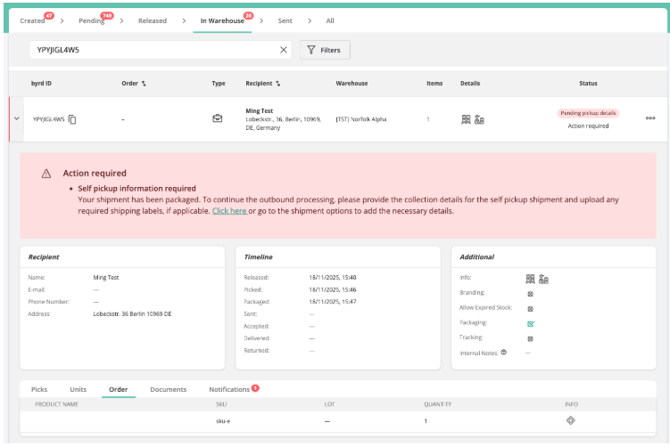
Task: Click the shipment type box icon
Action: coord(217,119)
